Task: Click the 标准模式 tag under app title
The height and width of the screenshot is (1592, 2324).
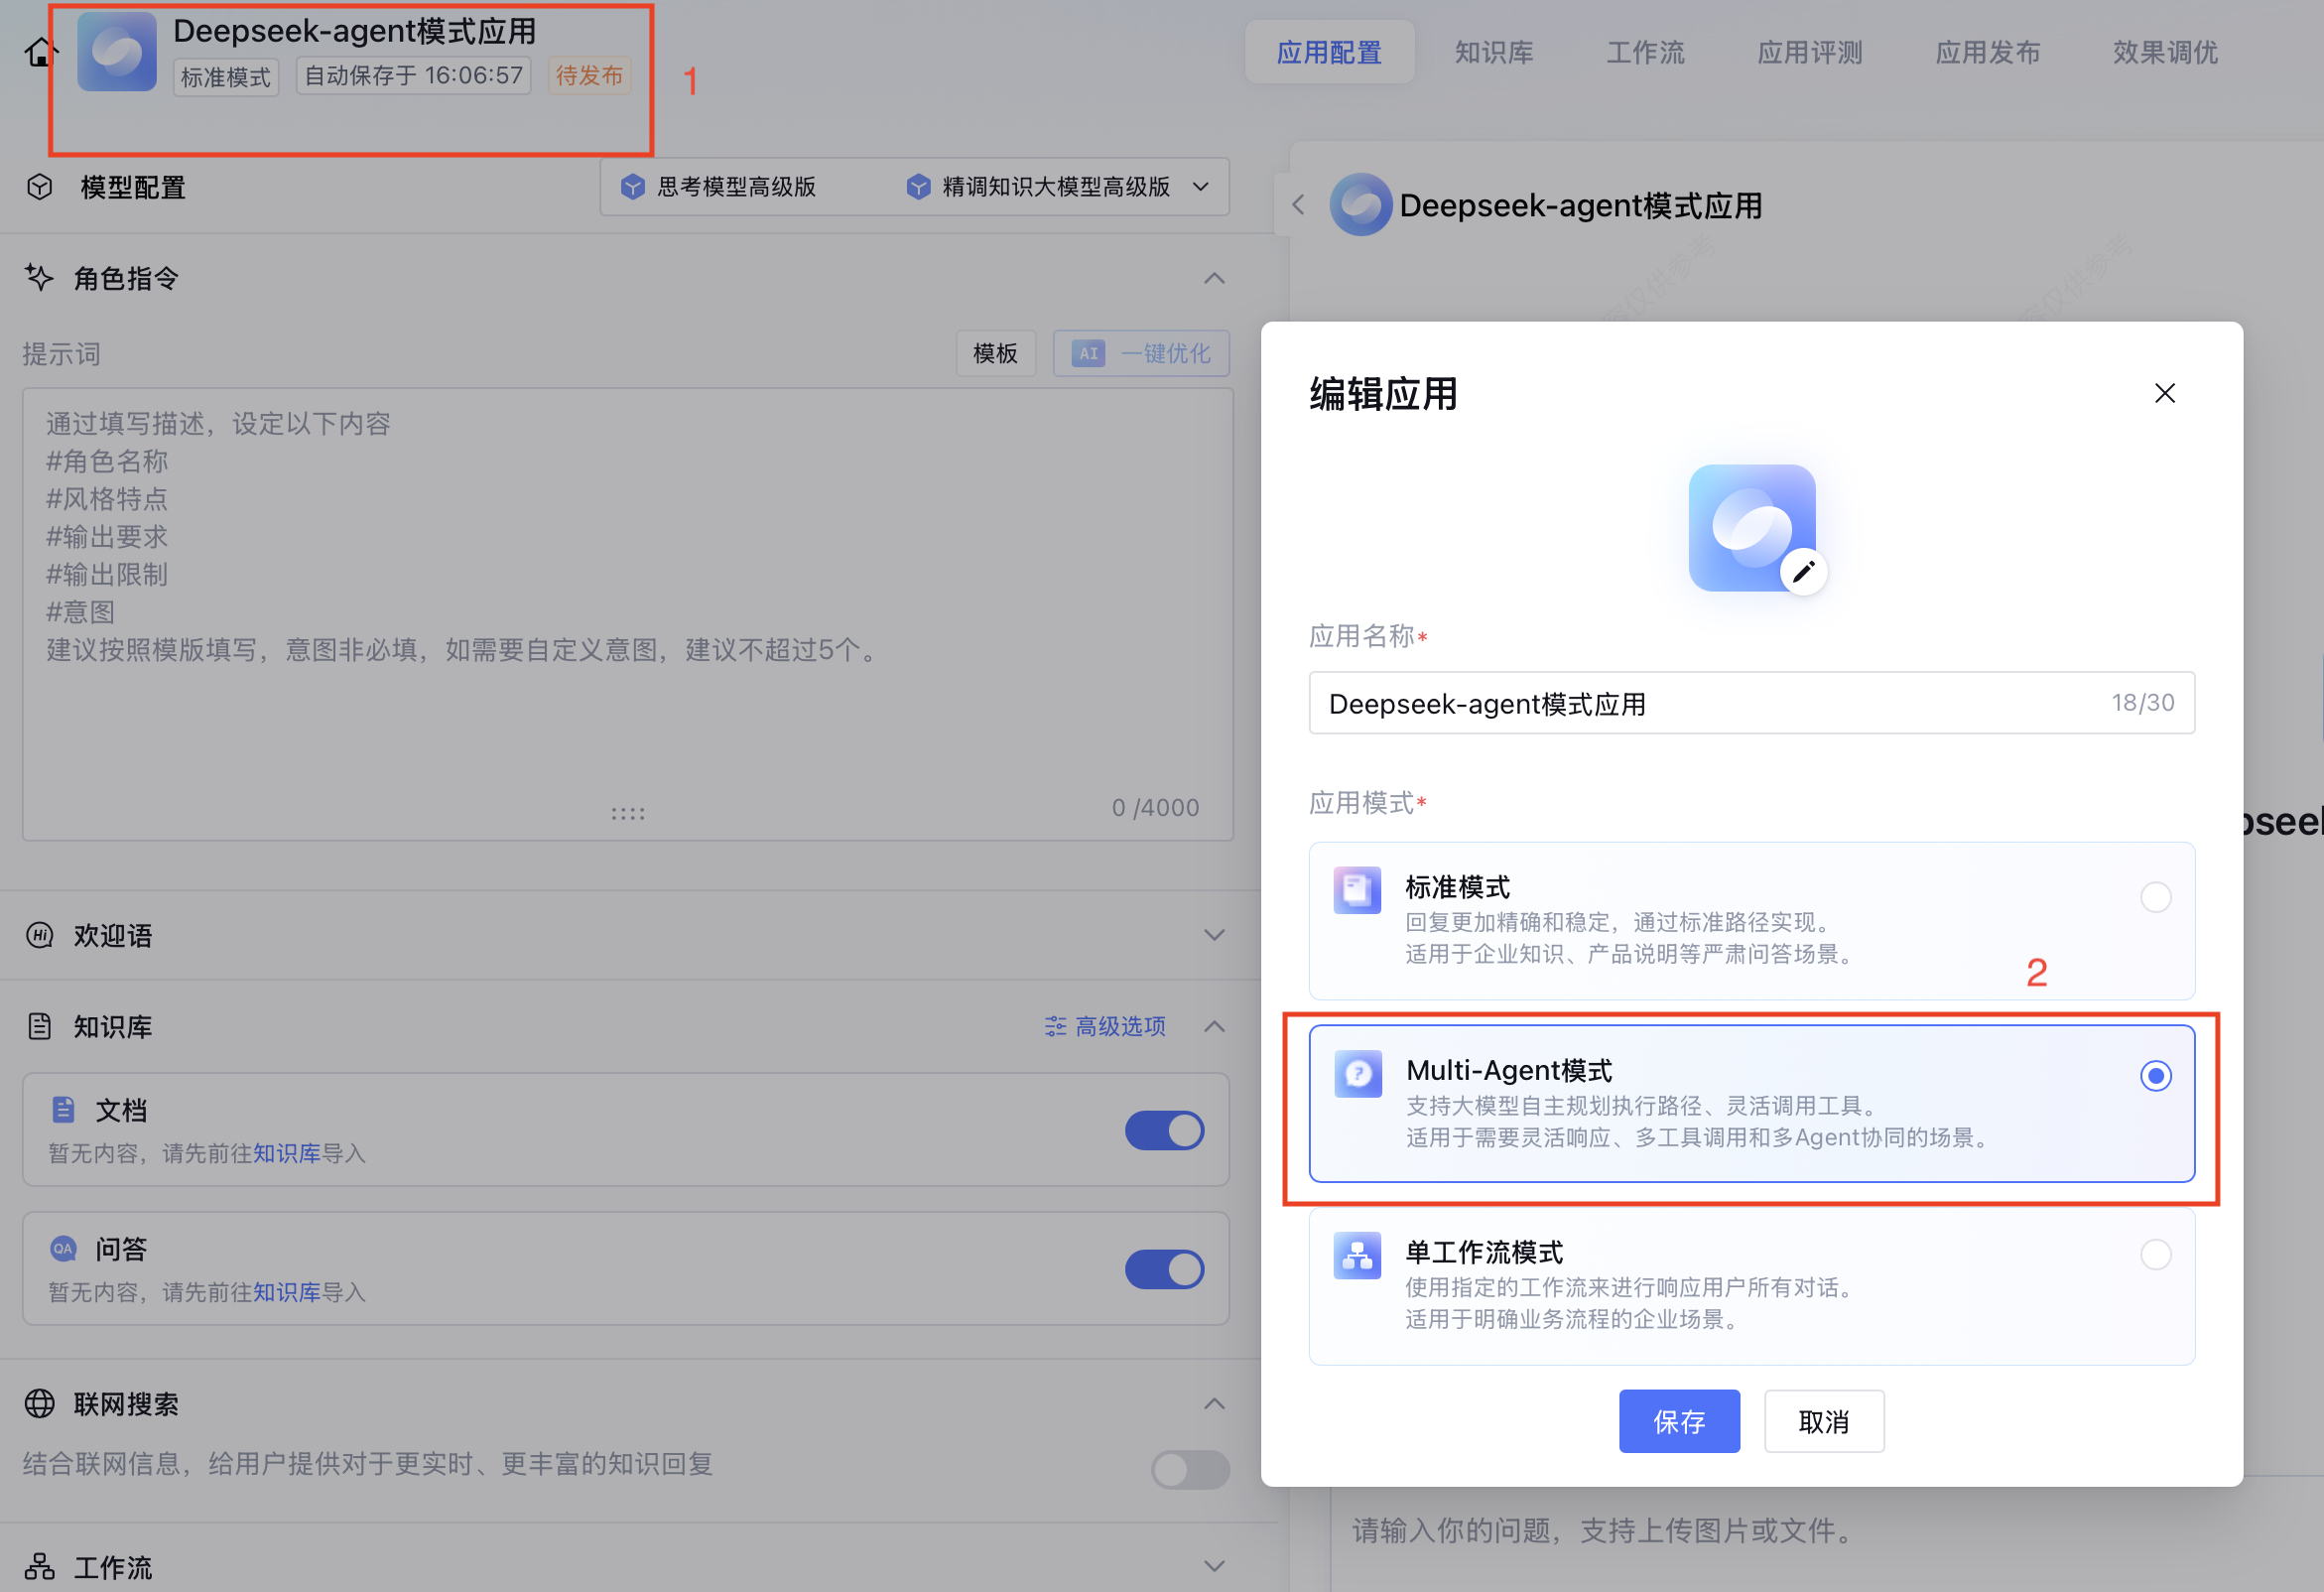Action: pyautogui.click(x=225, y=77)
